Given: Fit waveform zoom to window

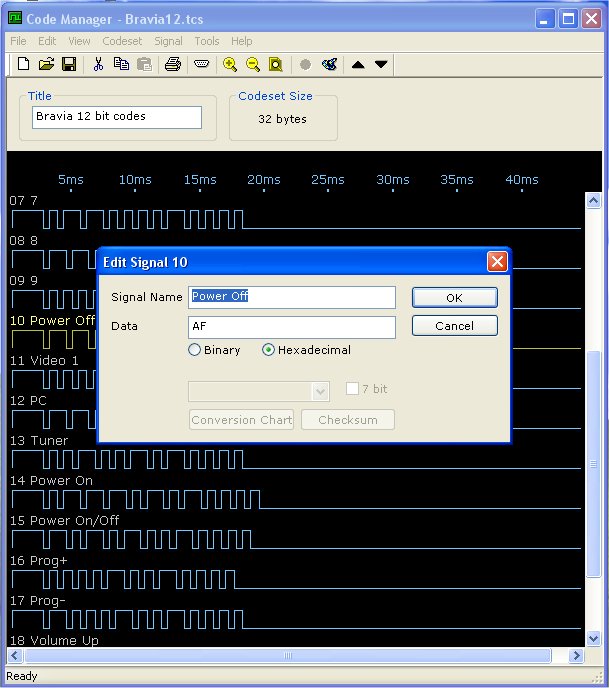Looking at the screenshot, I should tap(276, 64).
